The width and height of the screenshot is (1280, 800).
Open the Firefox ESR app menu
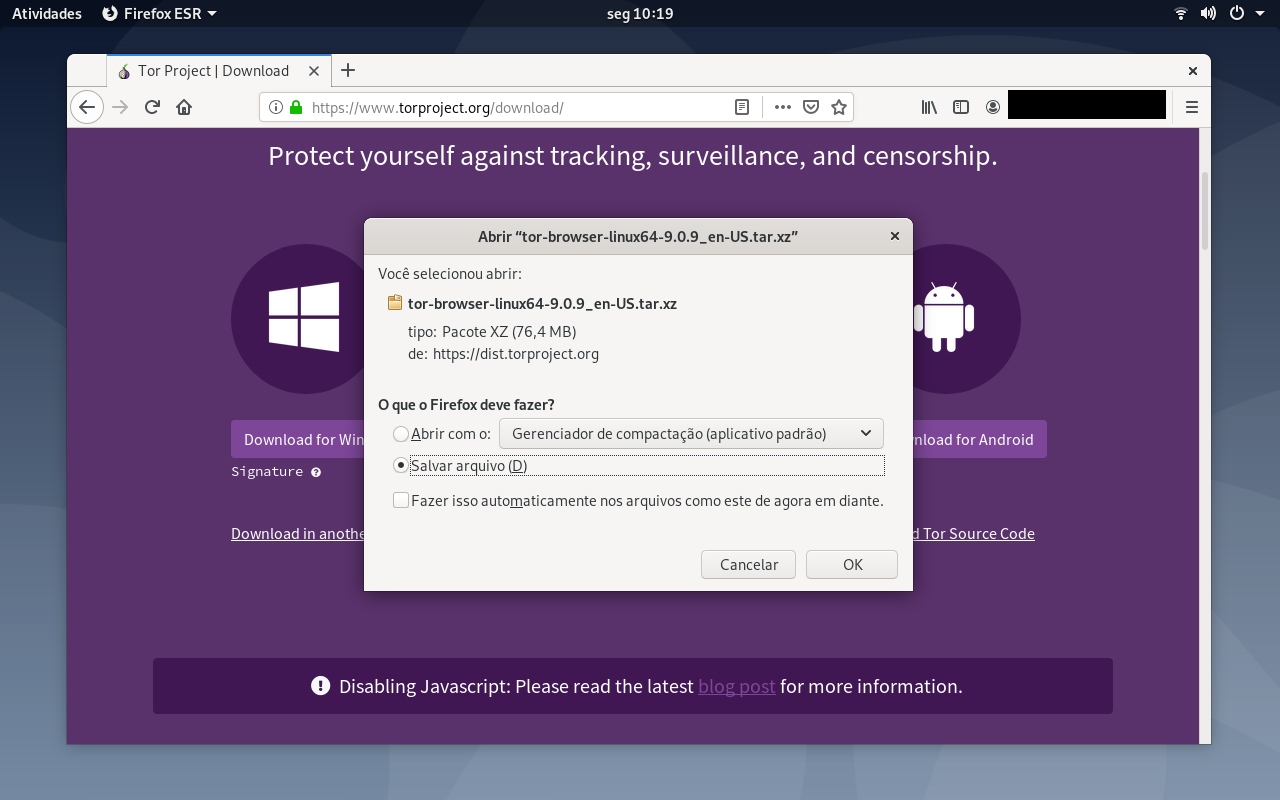point(160,14)
